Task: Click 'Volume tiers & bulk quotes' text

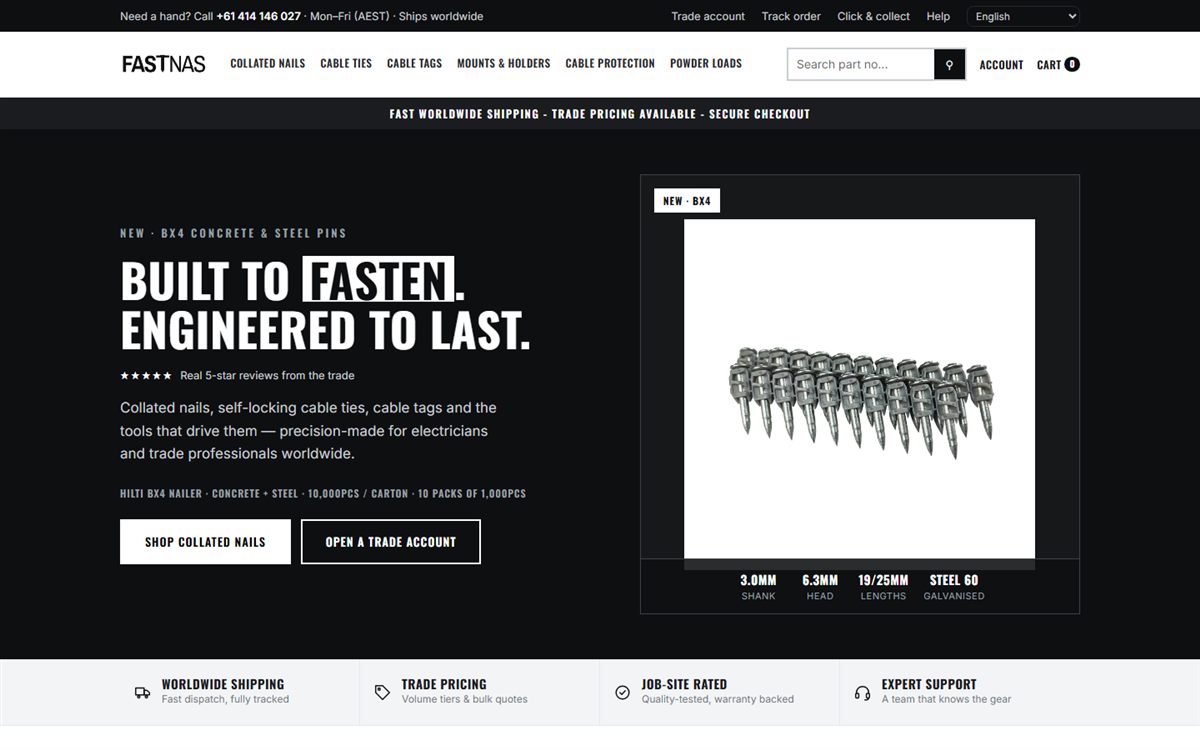Action: pyautogui.click(x=464, y=699)
